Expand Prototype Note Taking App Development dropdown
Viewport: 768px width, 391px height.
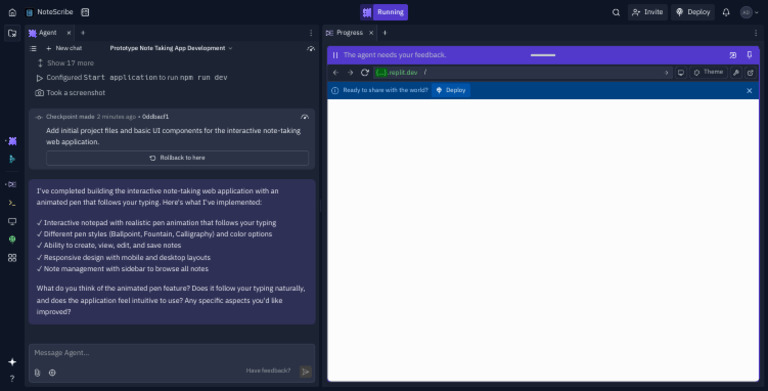click(171, 48)
